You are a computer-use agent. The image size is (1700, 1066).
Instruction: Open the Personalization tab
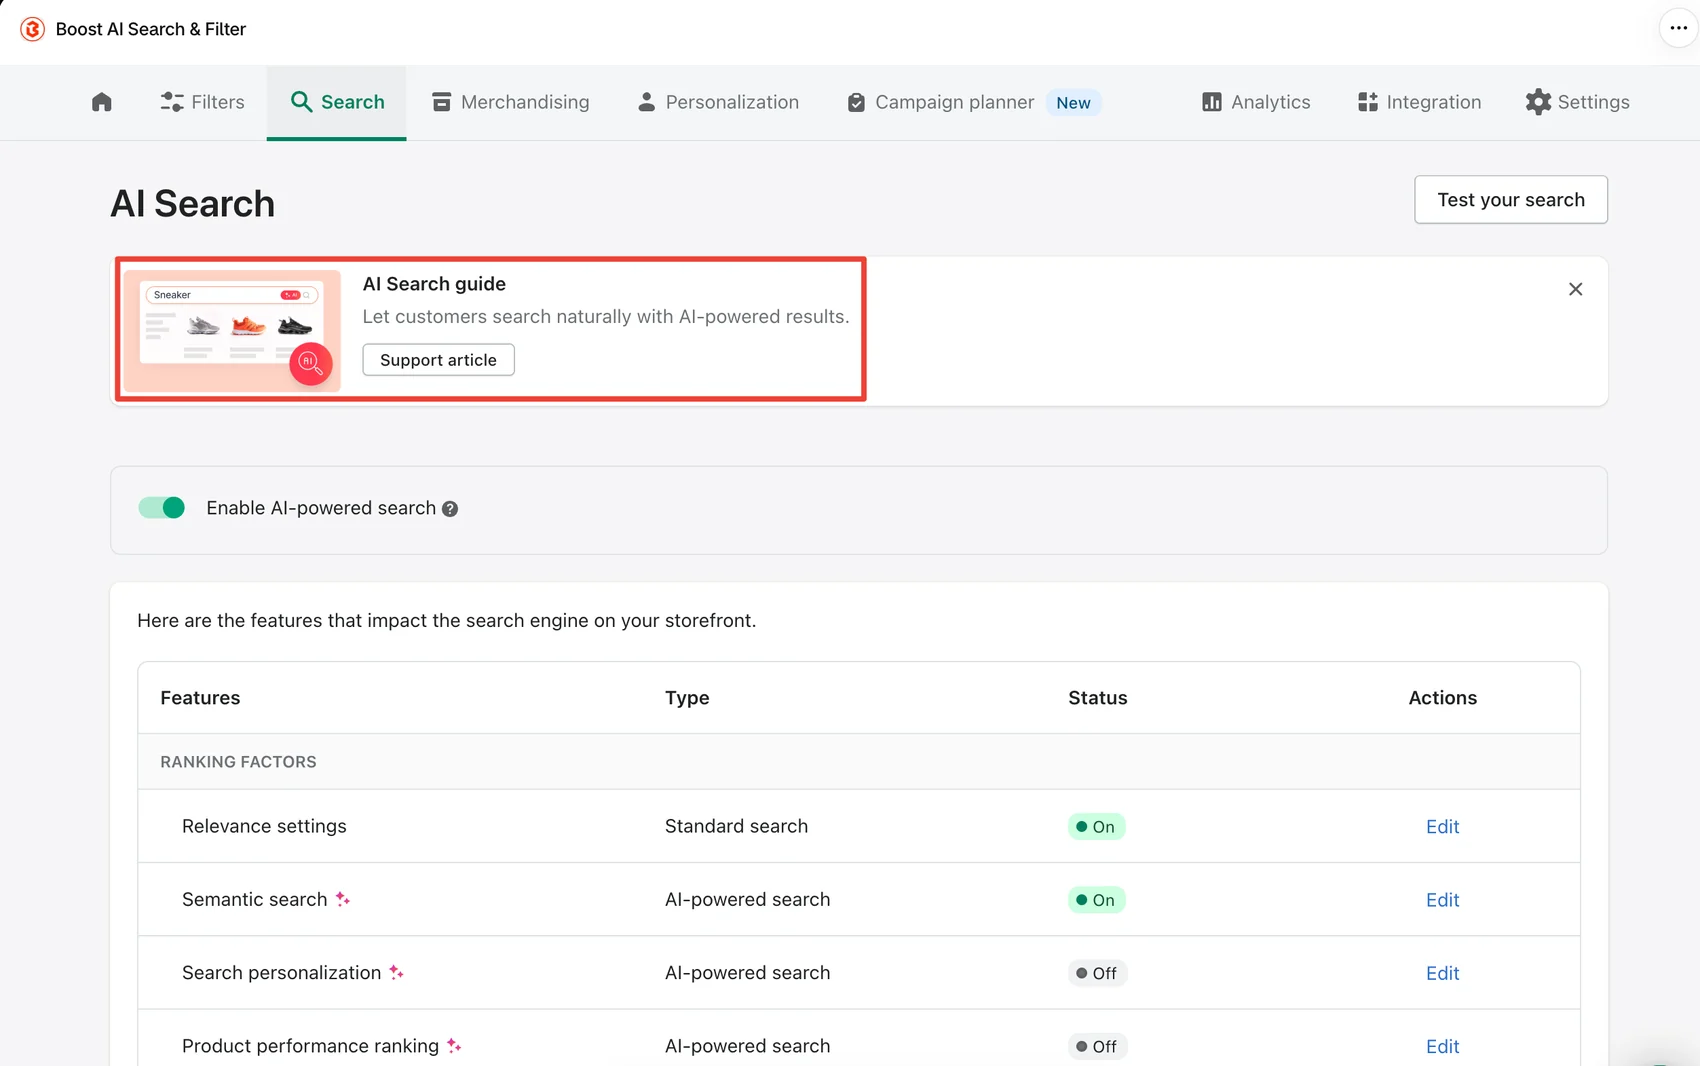click(x=718, y=102)
